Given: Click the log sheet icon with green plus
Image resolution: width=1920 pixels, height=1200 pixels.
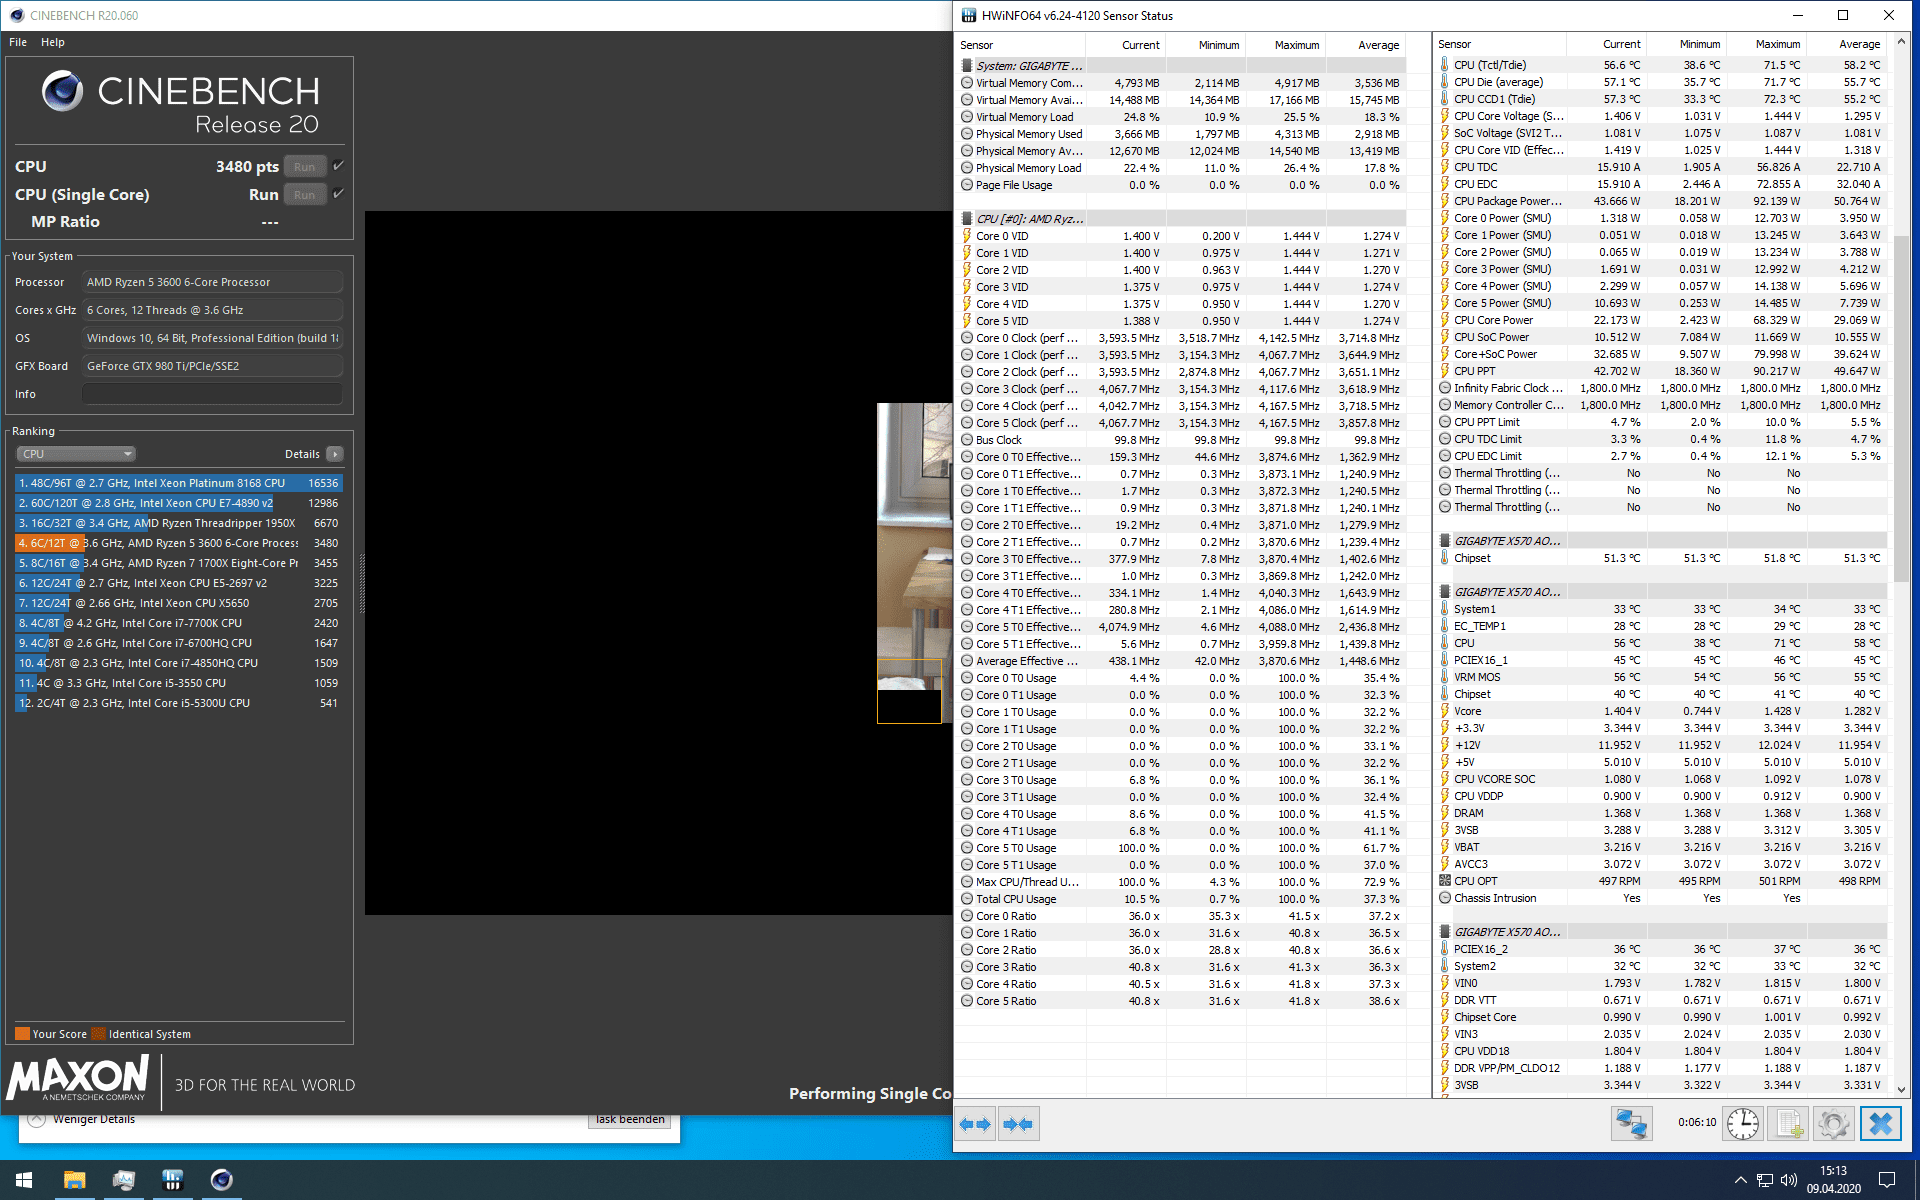Looking at the screenshot, I should pyautogui.click(x=1789, y=1124).
